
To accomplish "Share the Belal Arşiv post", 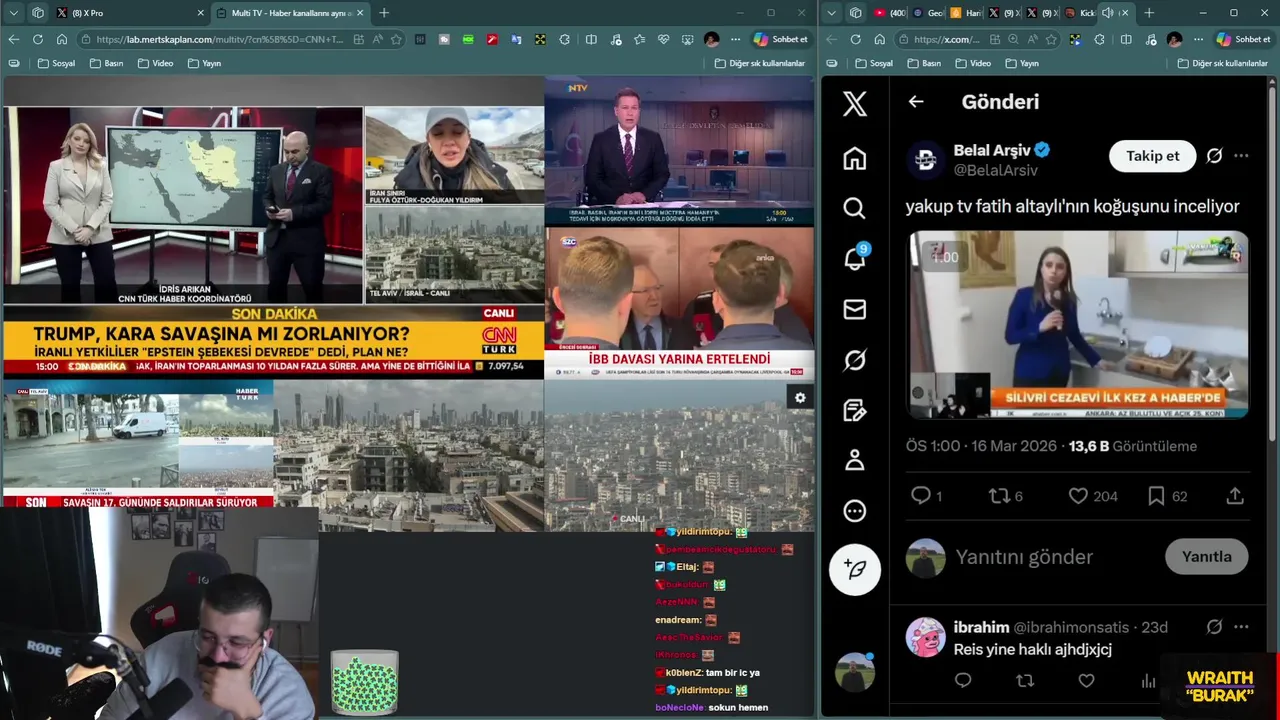I will pos(1235,496).
